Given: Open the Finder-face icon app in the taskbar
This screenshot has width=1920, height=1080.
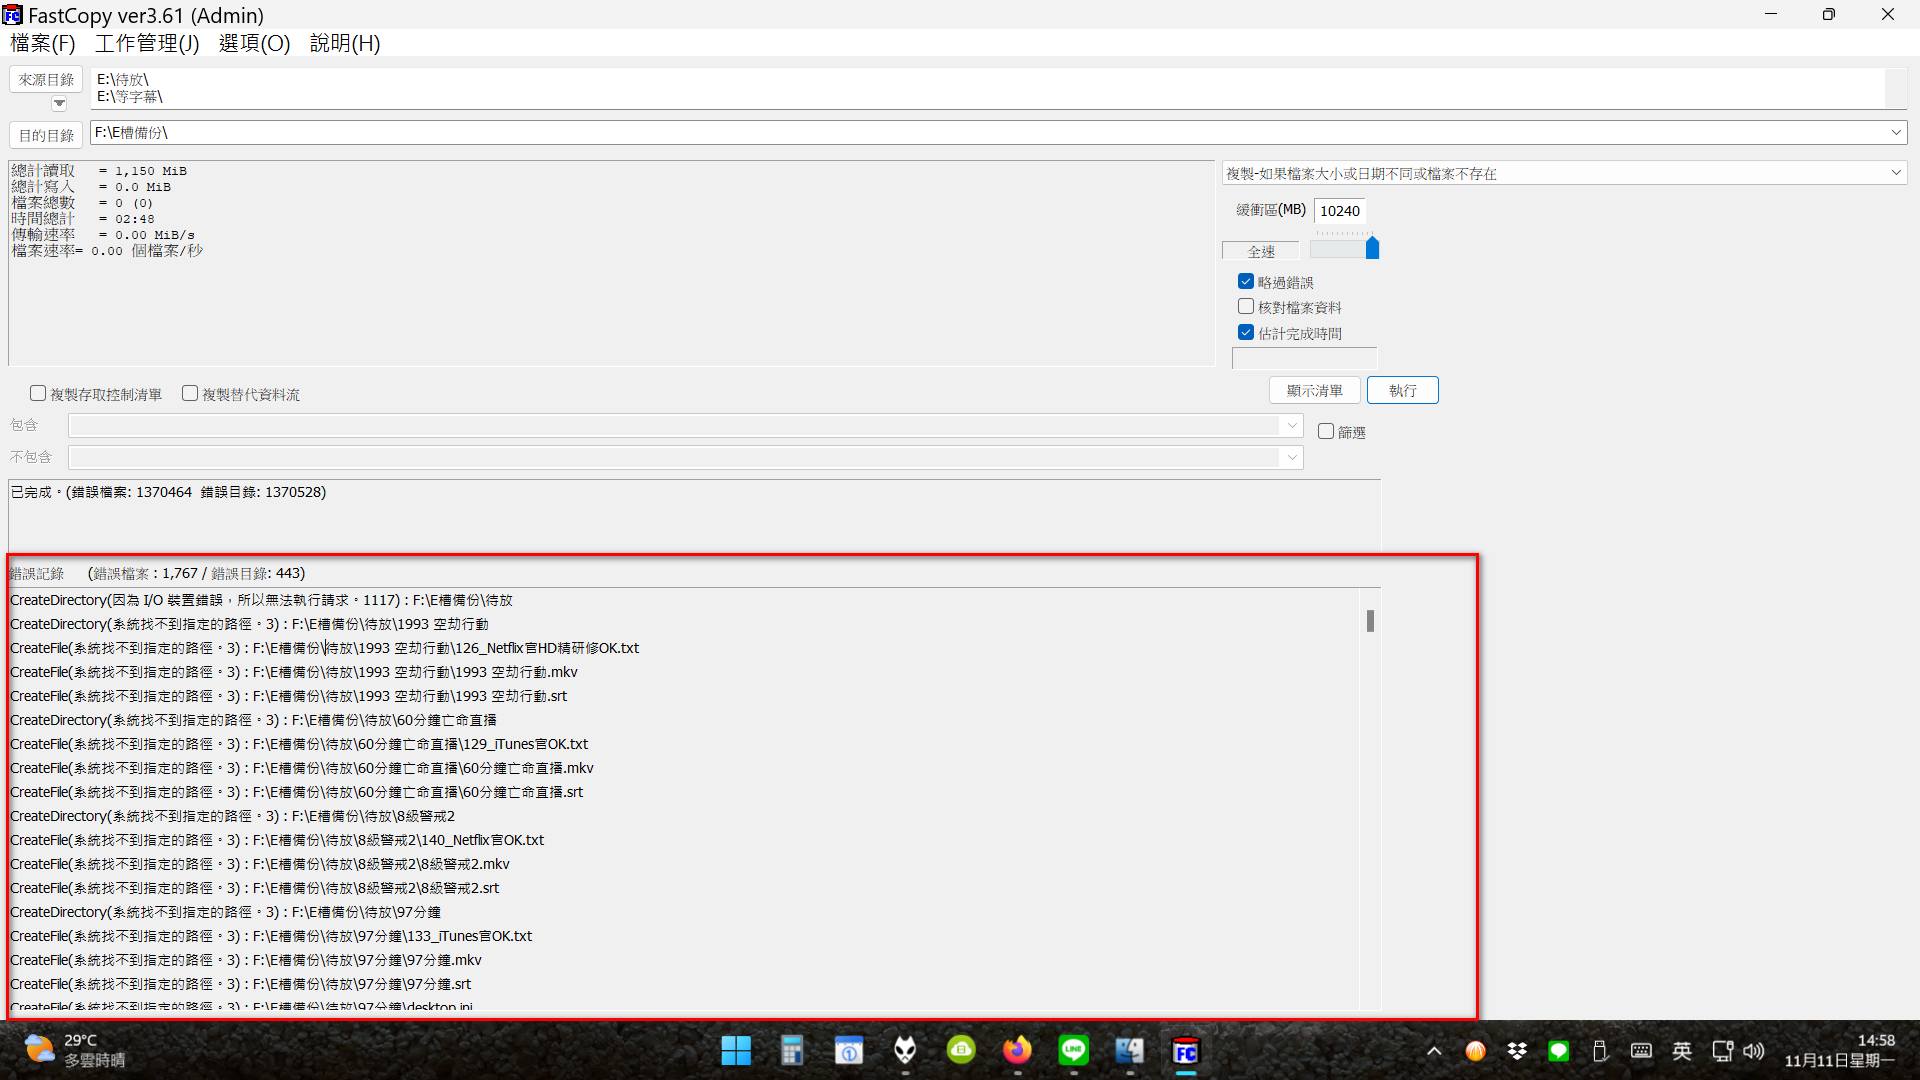Looking at the screenshot, I should (x=1129, y=1051).
